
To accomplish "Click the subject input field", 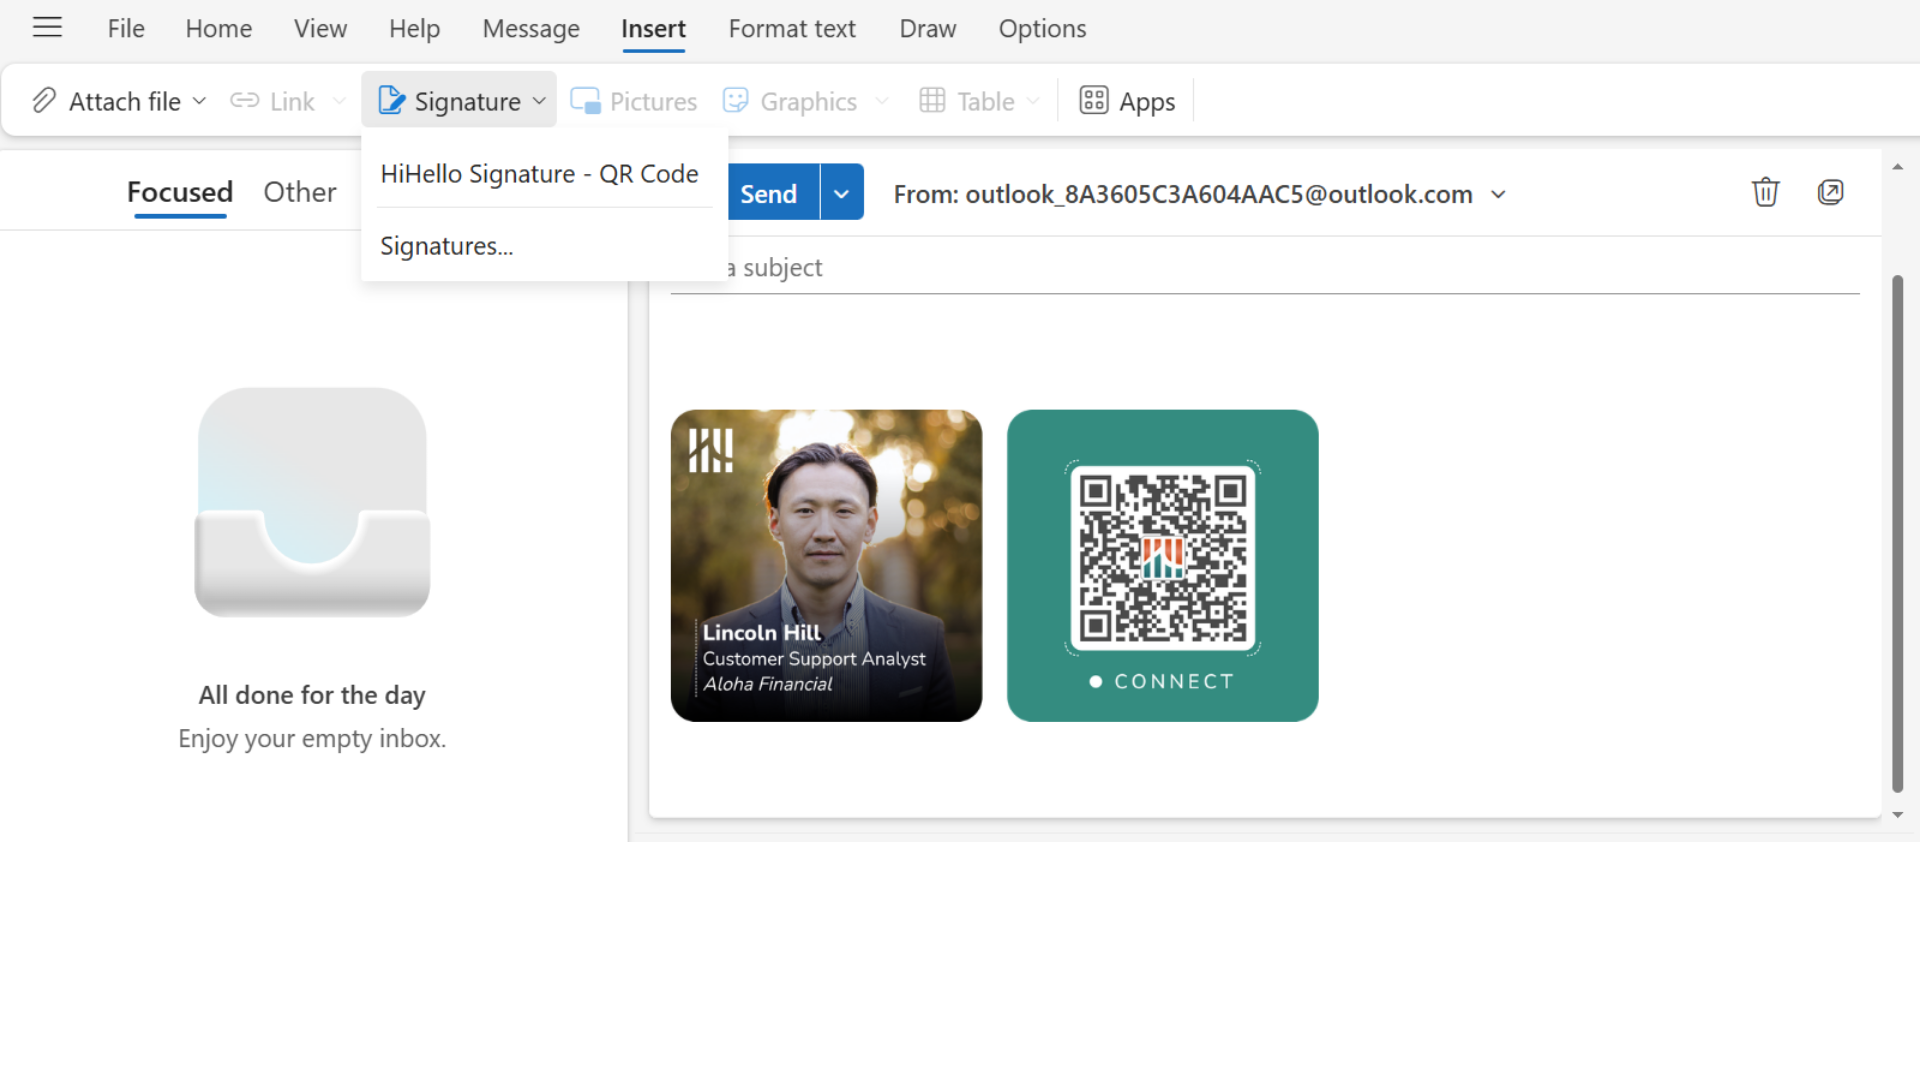I will (1265, 268).
